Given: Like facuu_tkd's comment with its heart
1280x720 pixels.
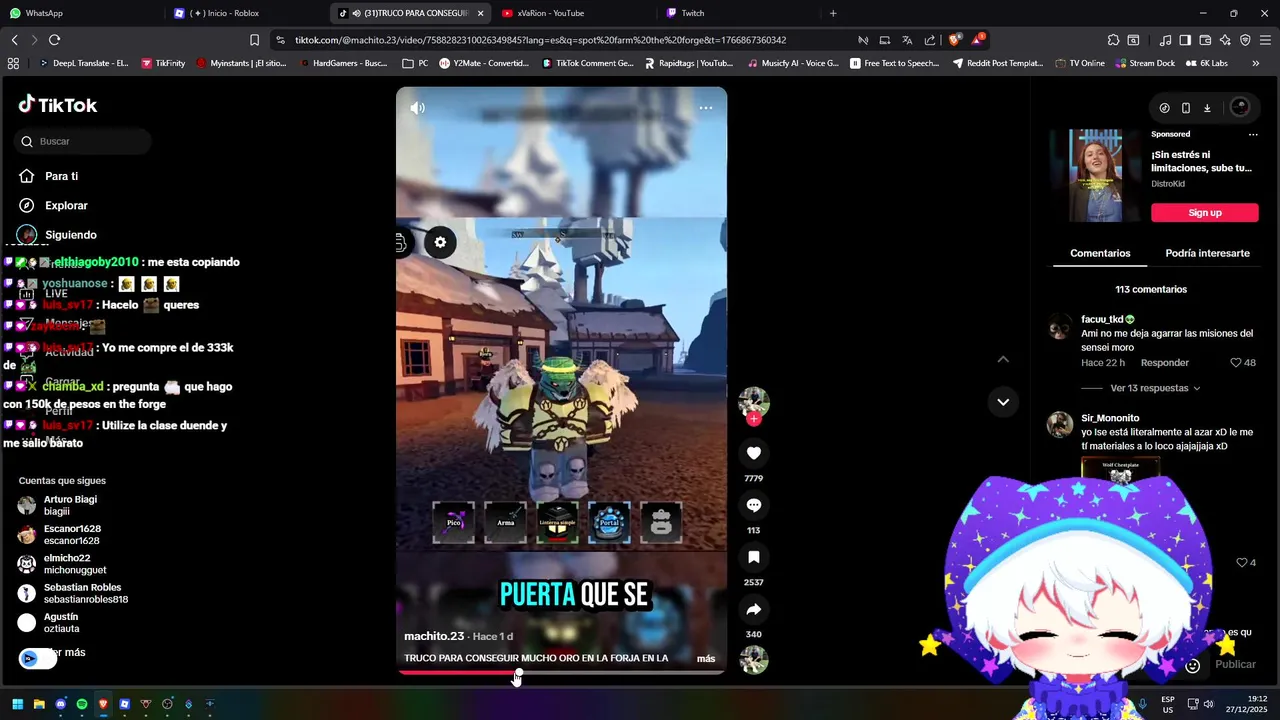Looking at the screenshot, I should (1236, 363).
